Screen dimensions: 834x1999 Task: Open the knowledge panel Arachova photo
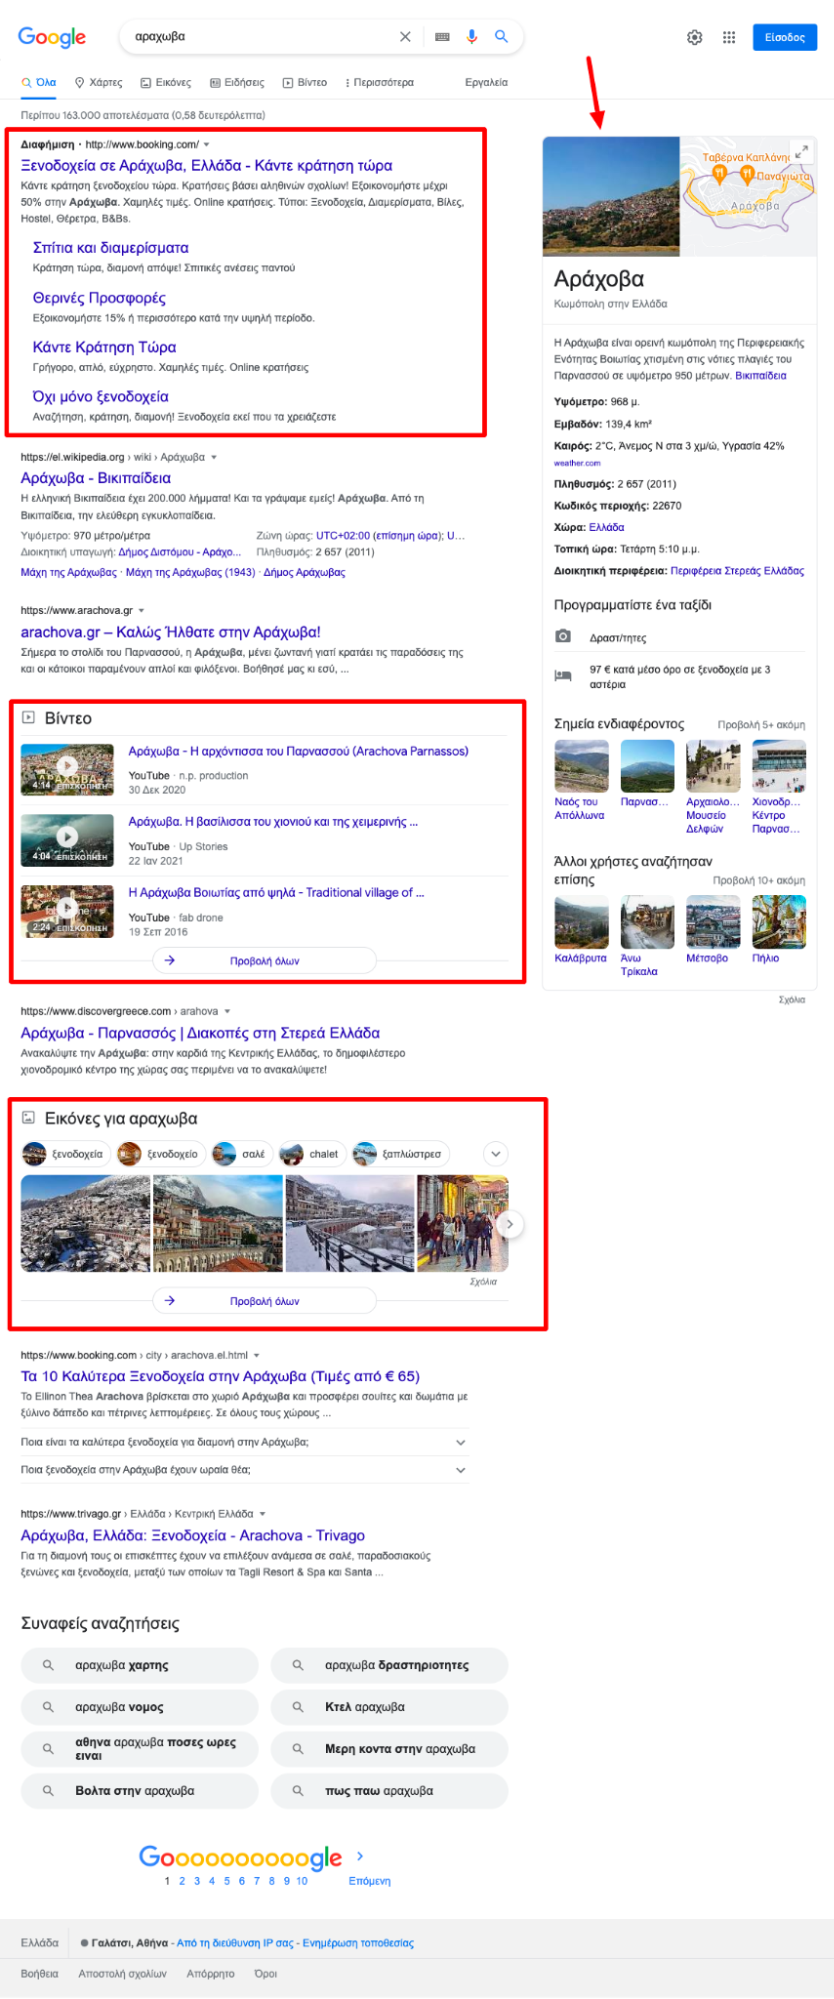[x=611, y=196]
